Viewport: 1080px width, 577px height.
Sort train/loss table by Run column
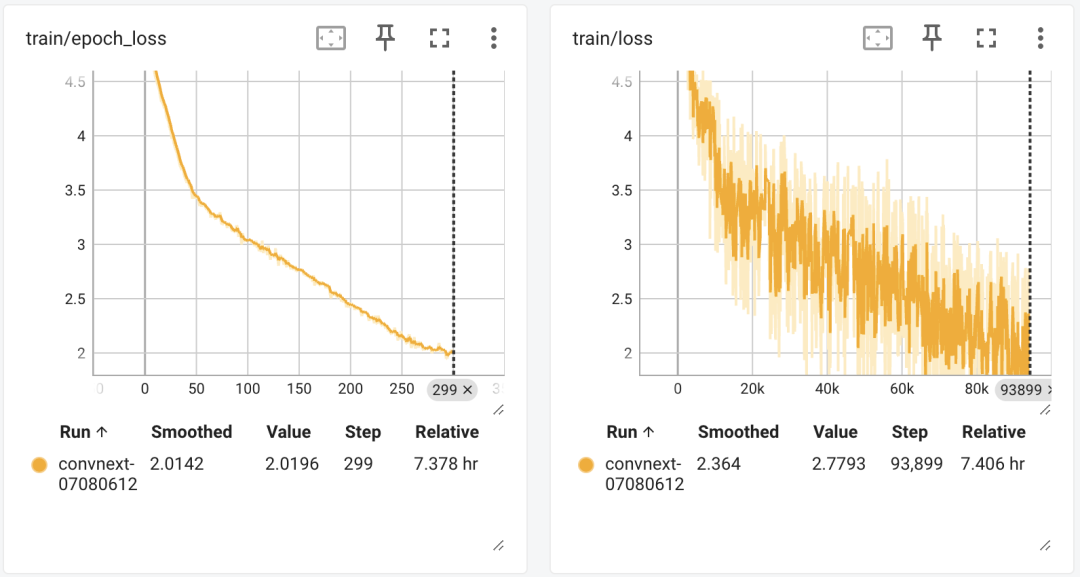pyautogui.click(x=629, y=432)
